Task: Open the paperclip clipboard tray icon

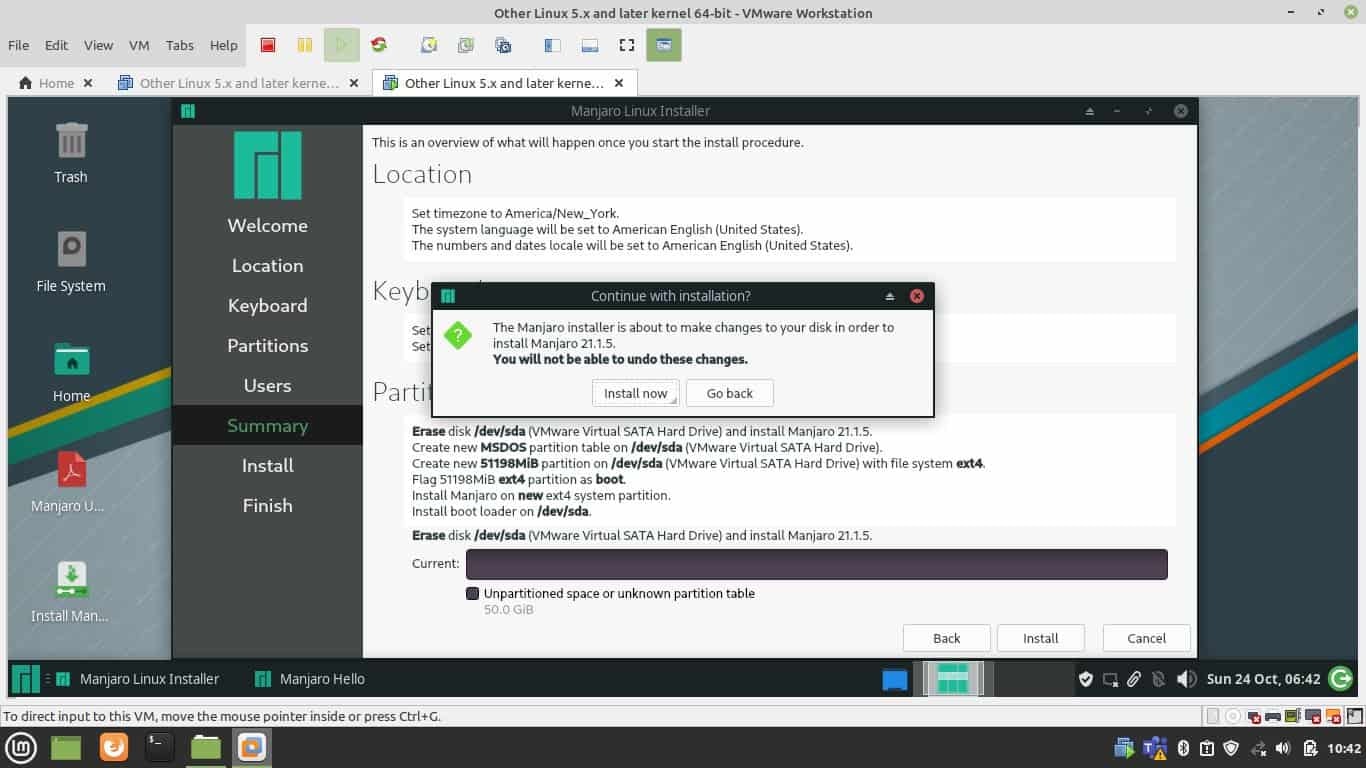Action: tap(1134, 679)
